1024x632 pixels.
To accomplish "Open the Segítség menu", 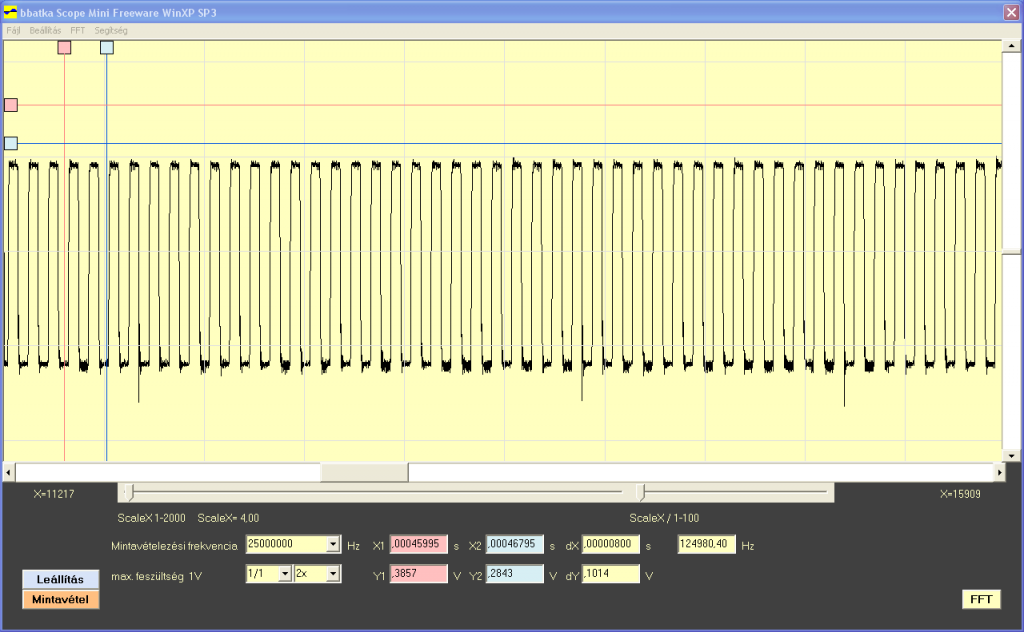I will [x=111, y=31].
